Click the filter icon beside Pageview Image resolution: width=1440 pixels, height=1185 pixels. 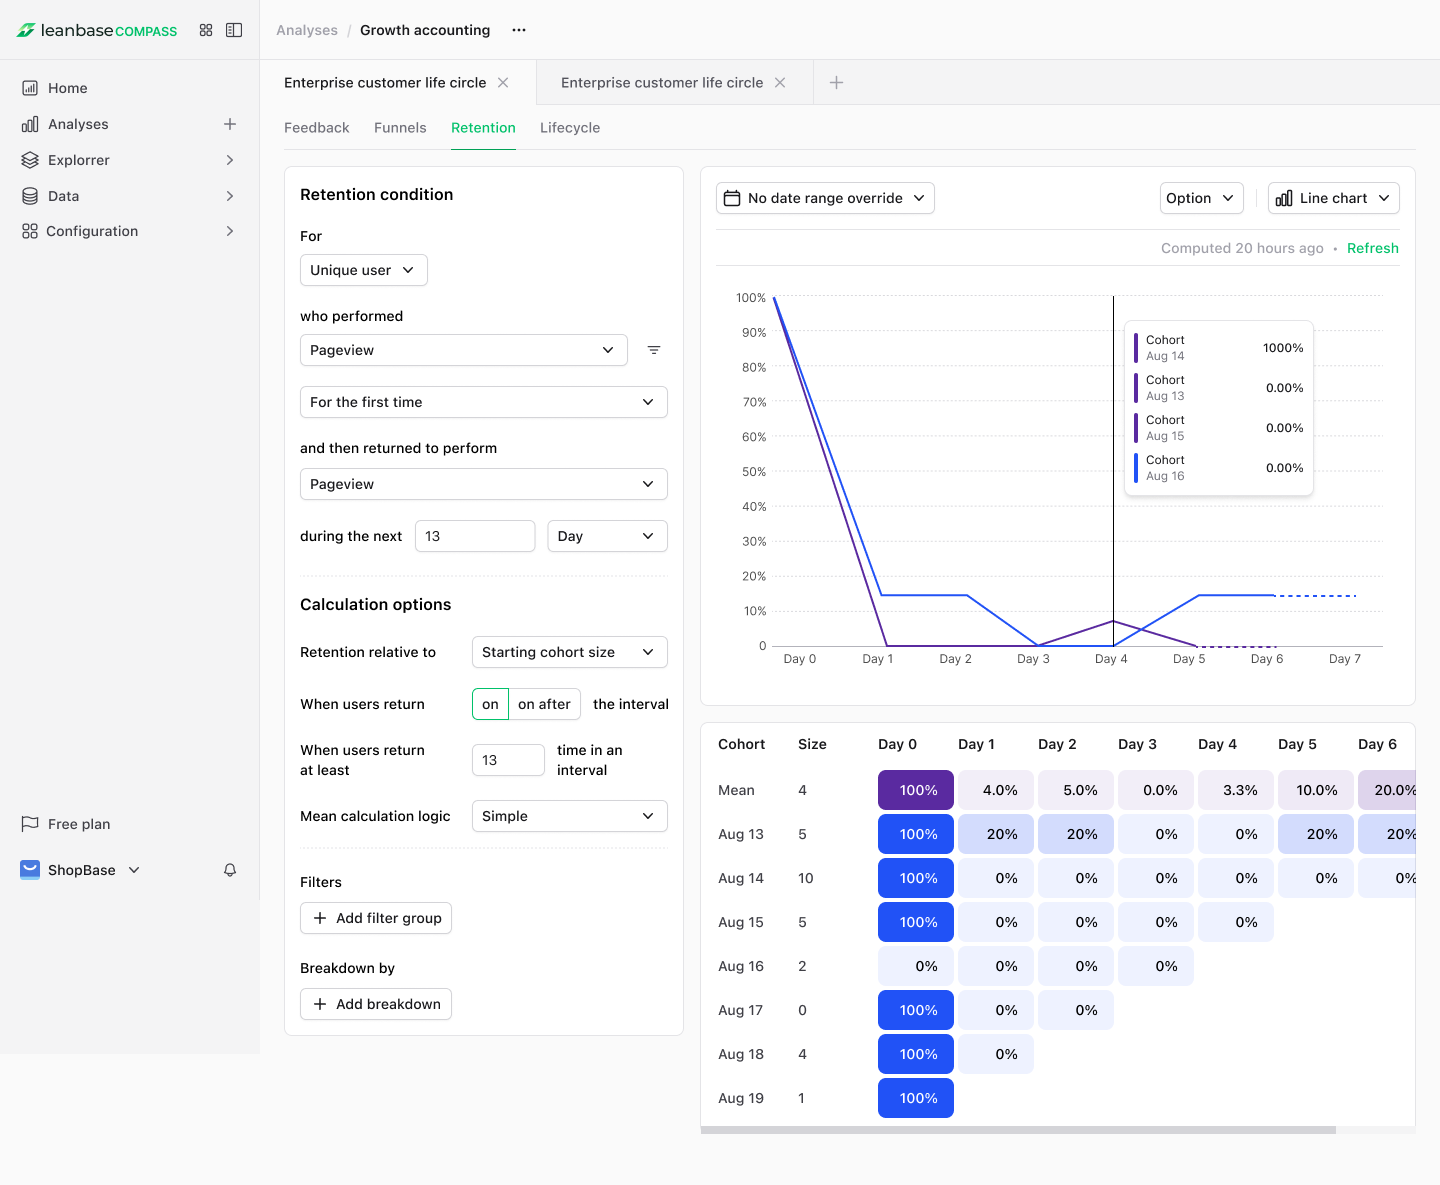[654, 350]
